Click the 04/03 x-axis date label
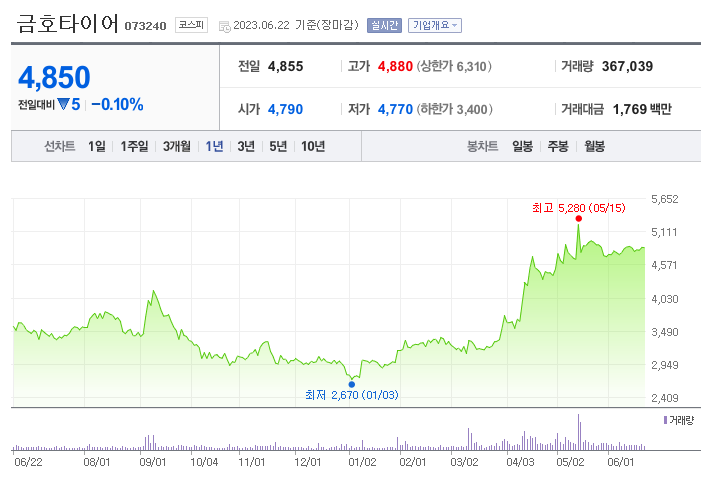701x485 pixels. coord(520,462)
